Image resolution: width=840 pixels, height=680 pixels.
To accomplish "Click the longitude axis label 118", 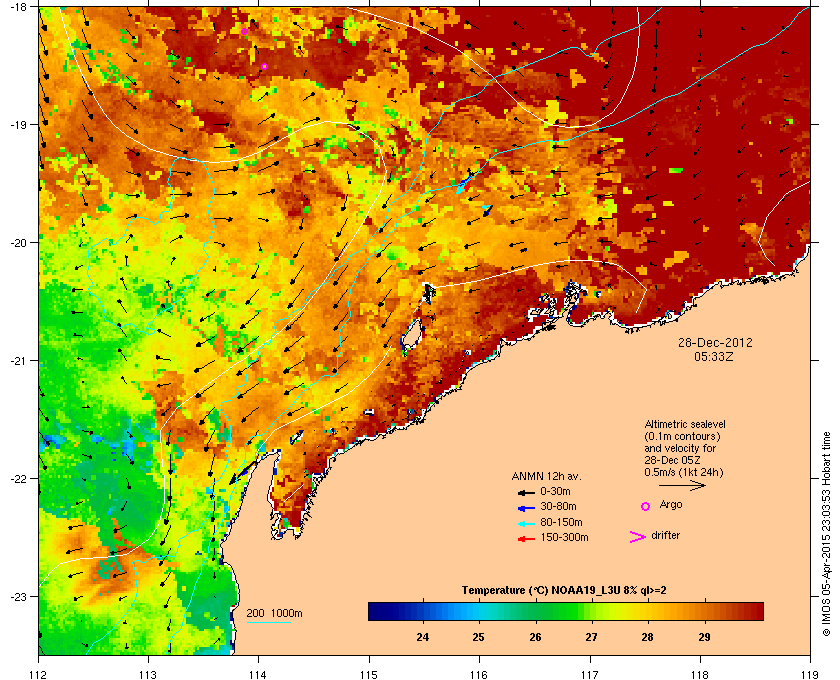I will [700, 674].
